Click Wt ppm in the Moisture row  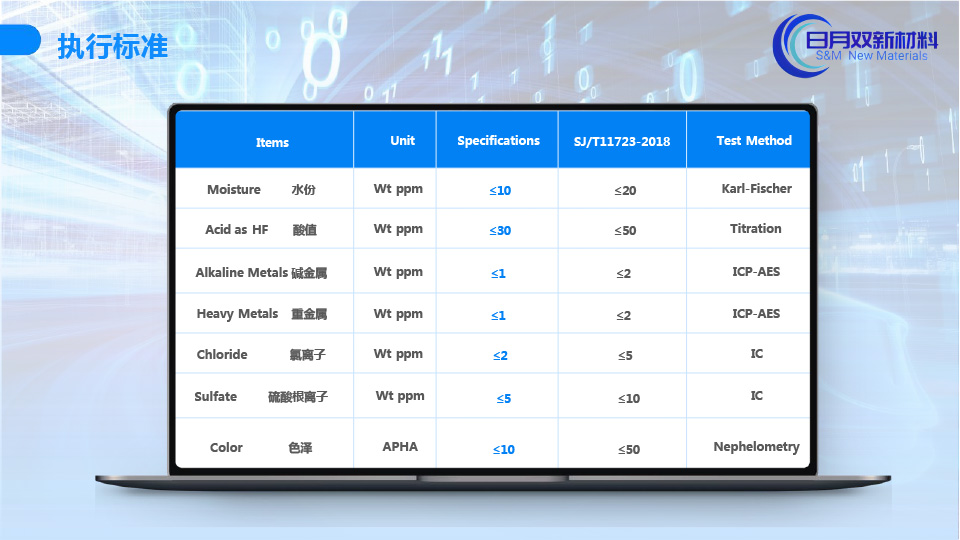(398, 189)
